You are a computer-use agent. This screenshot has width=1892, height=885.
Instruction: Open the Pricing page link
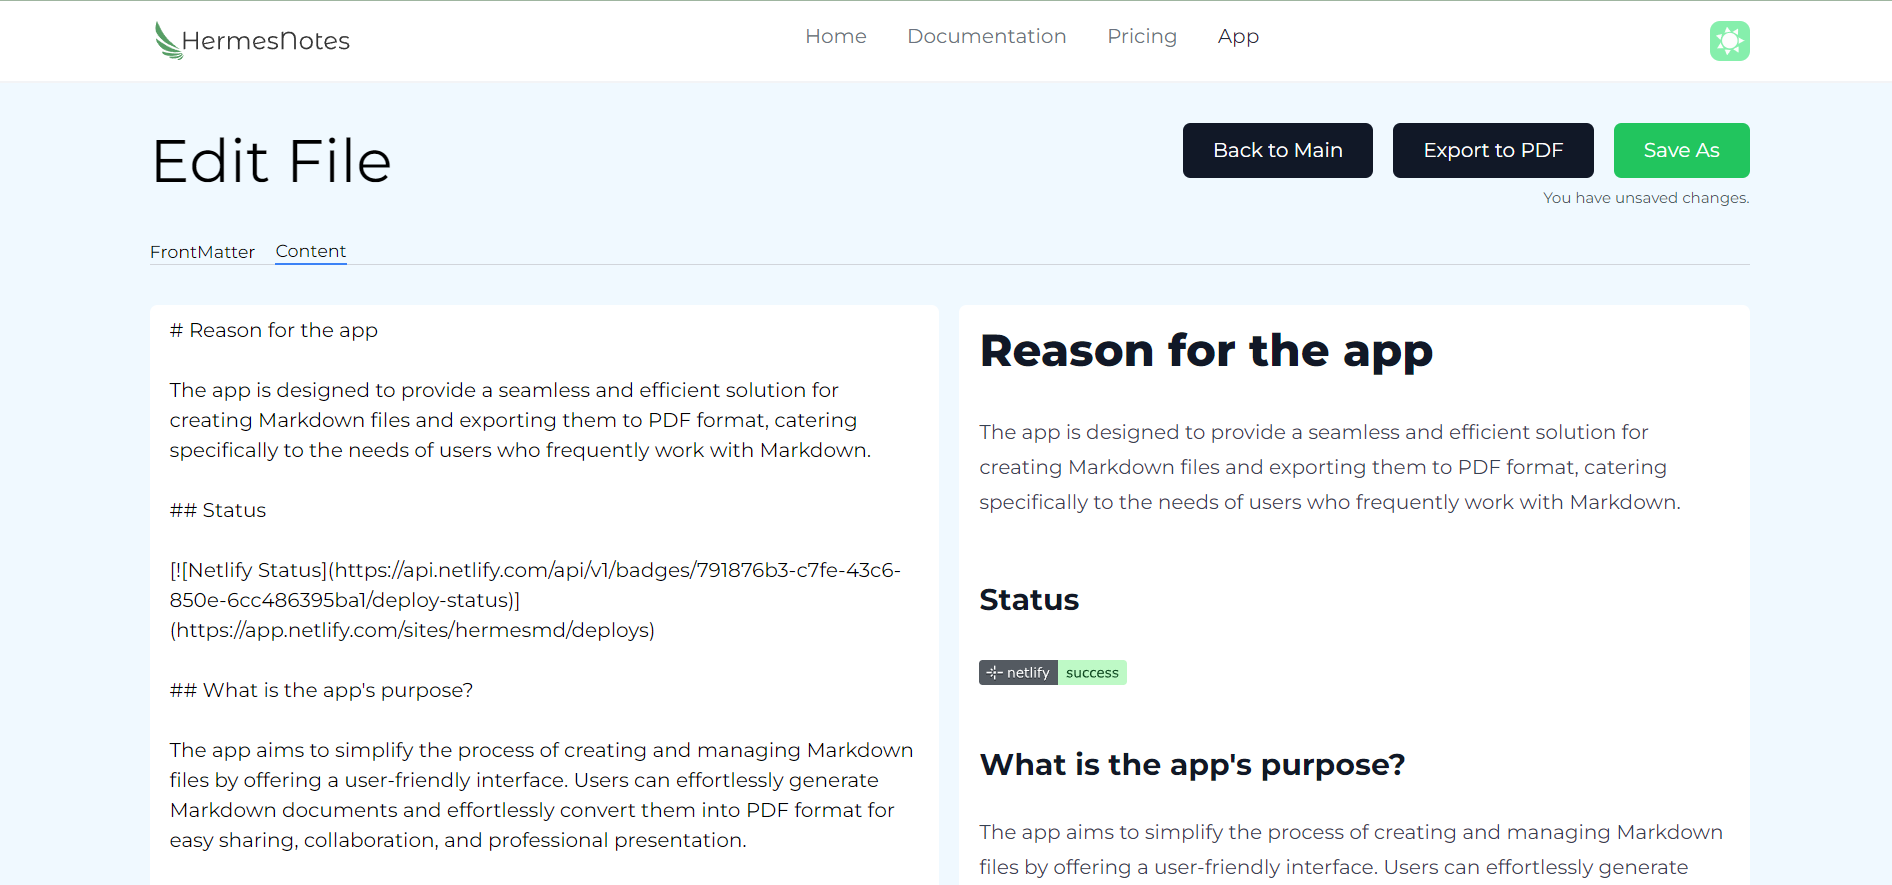[x=1142, y=36]
